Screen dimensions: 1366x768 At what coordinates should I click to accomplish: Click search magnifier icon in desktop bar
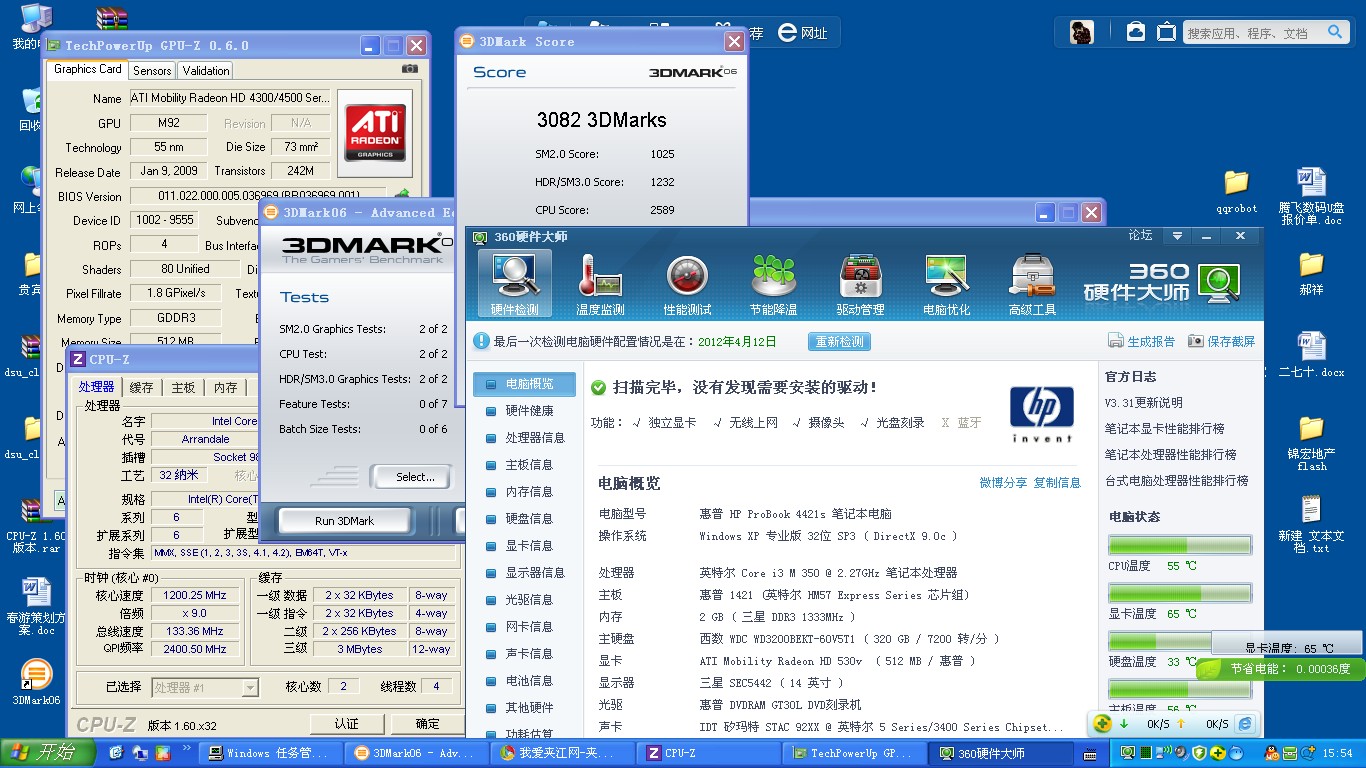tap(1335, 32)
